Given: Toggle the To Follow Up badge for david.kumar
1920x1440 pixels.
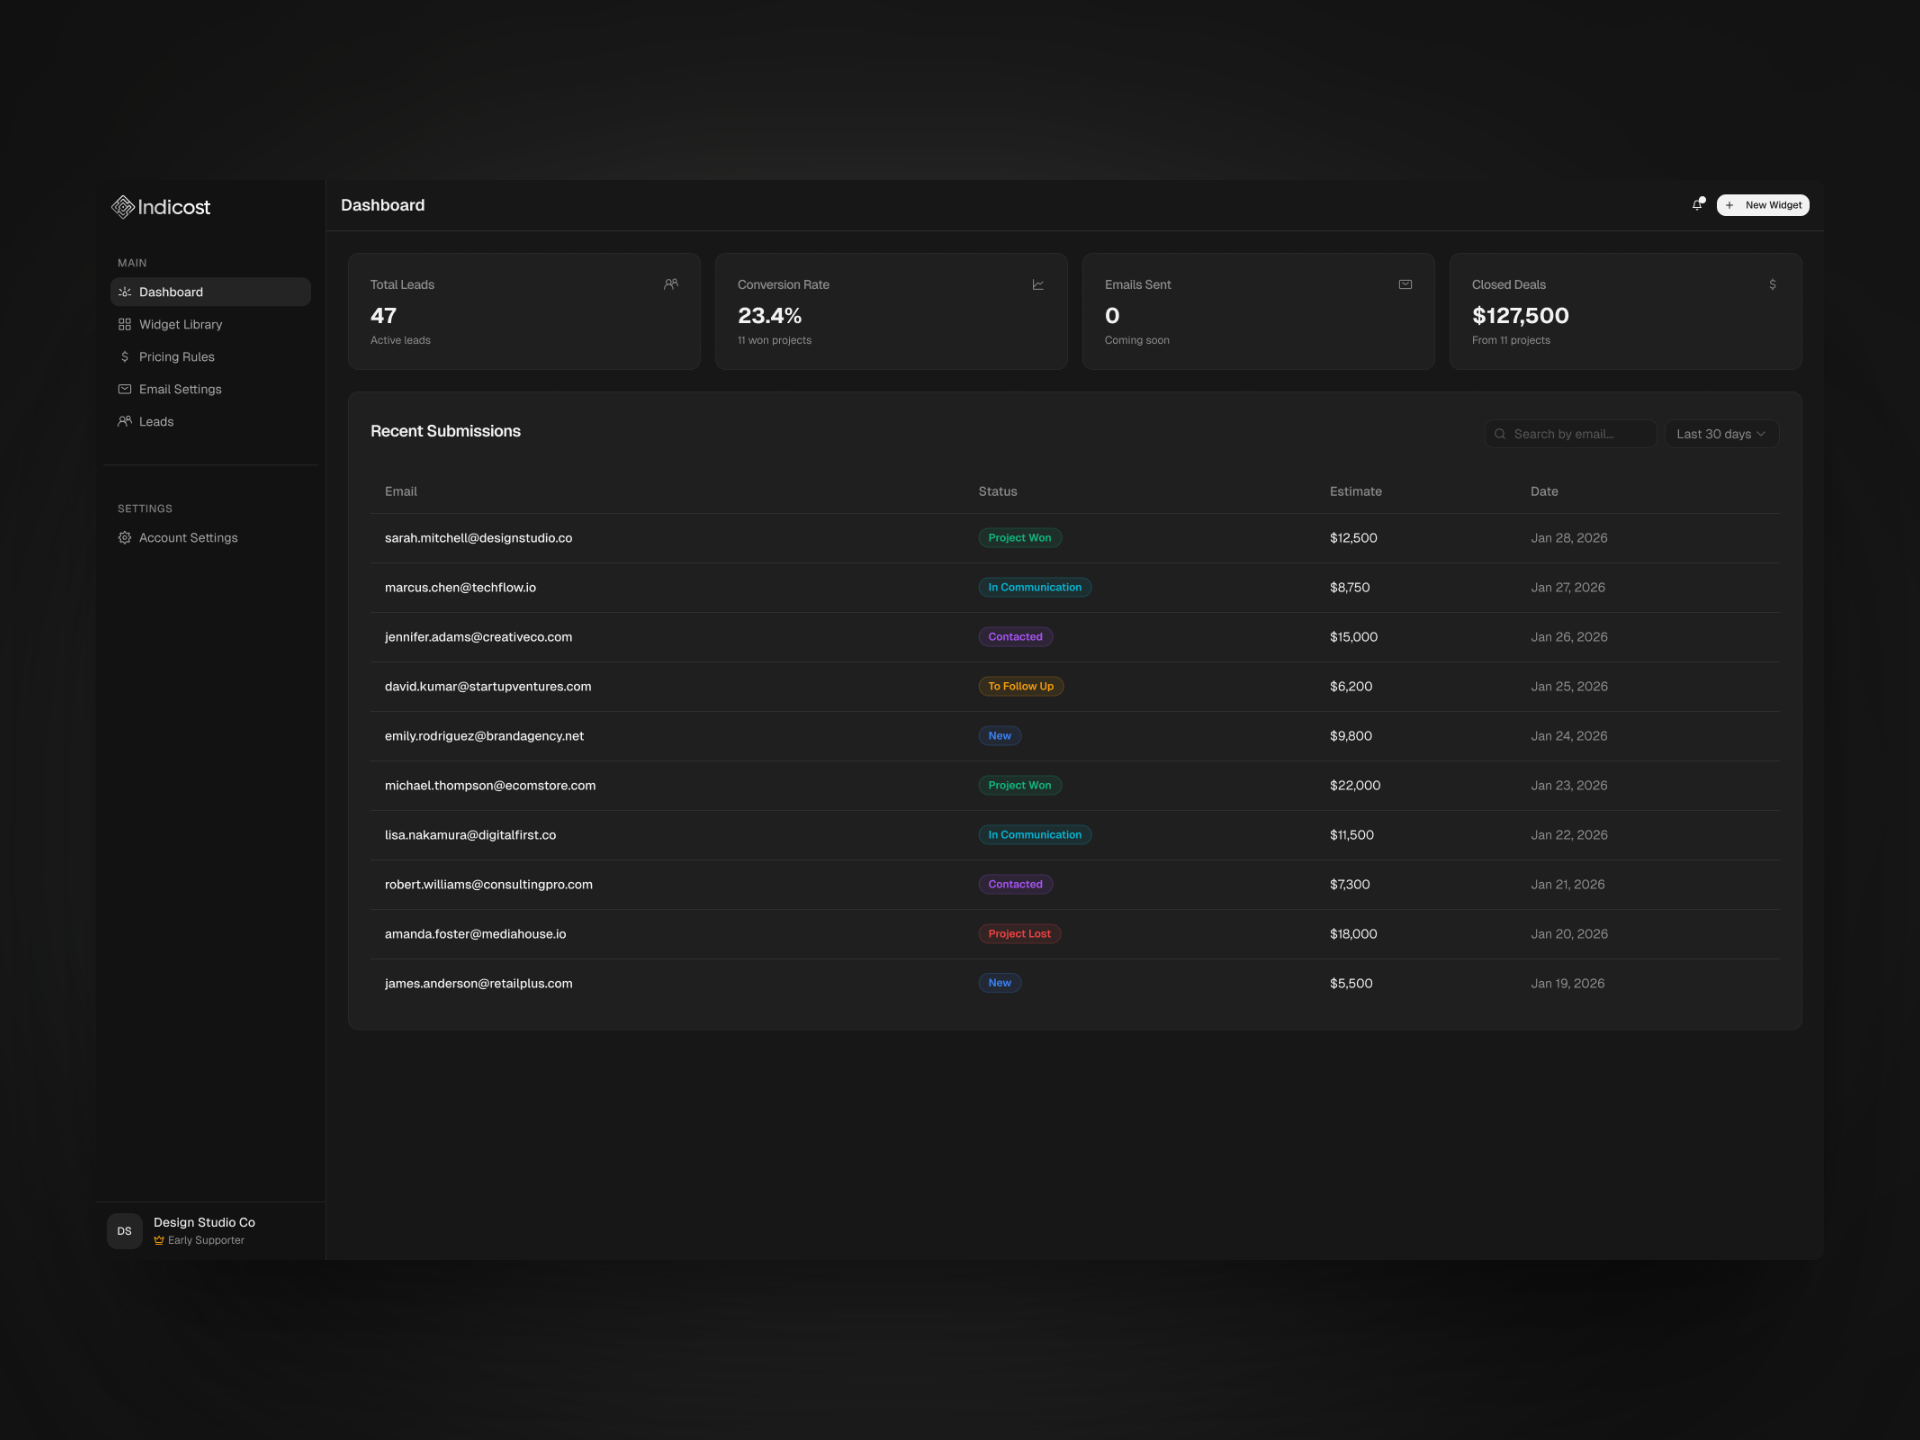Looking at the screenshot, I should point(1020,686).
